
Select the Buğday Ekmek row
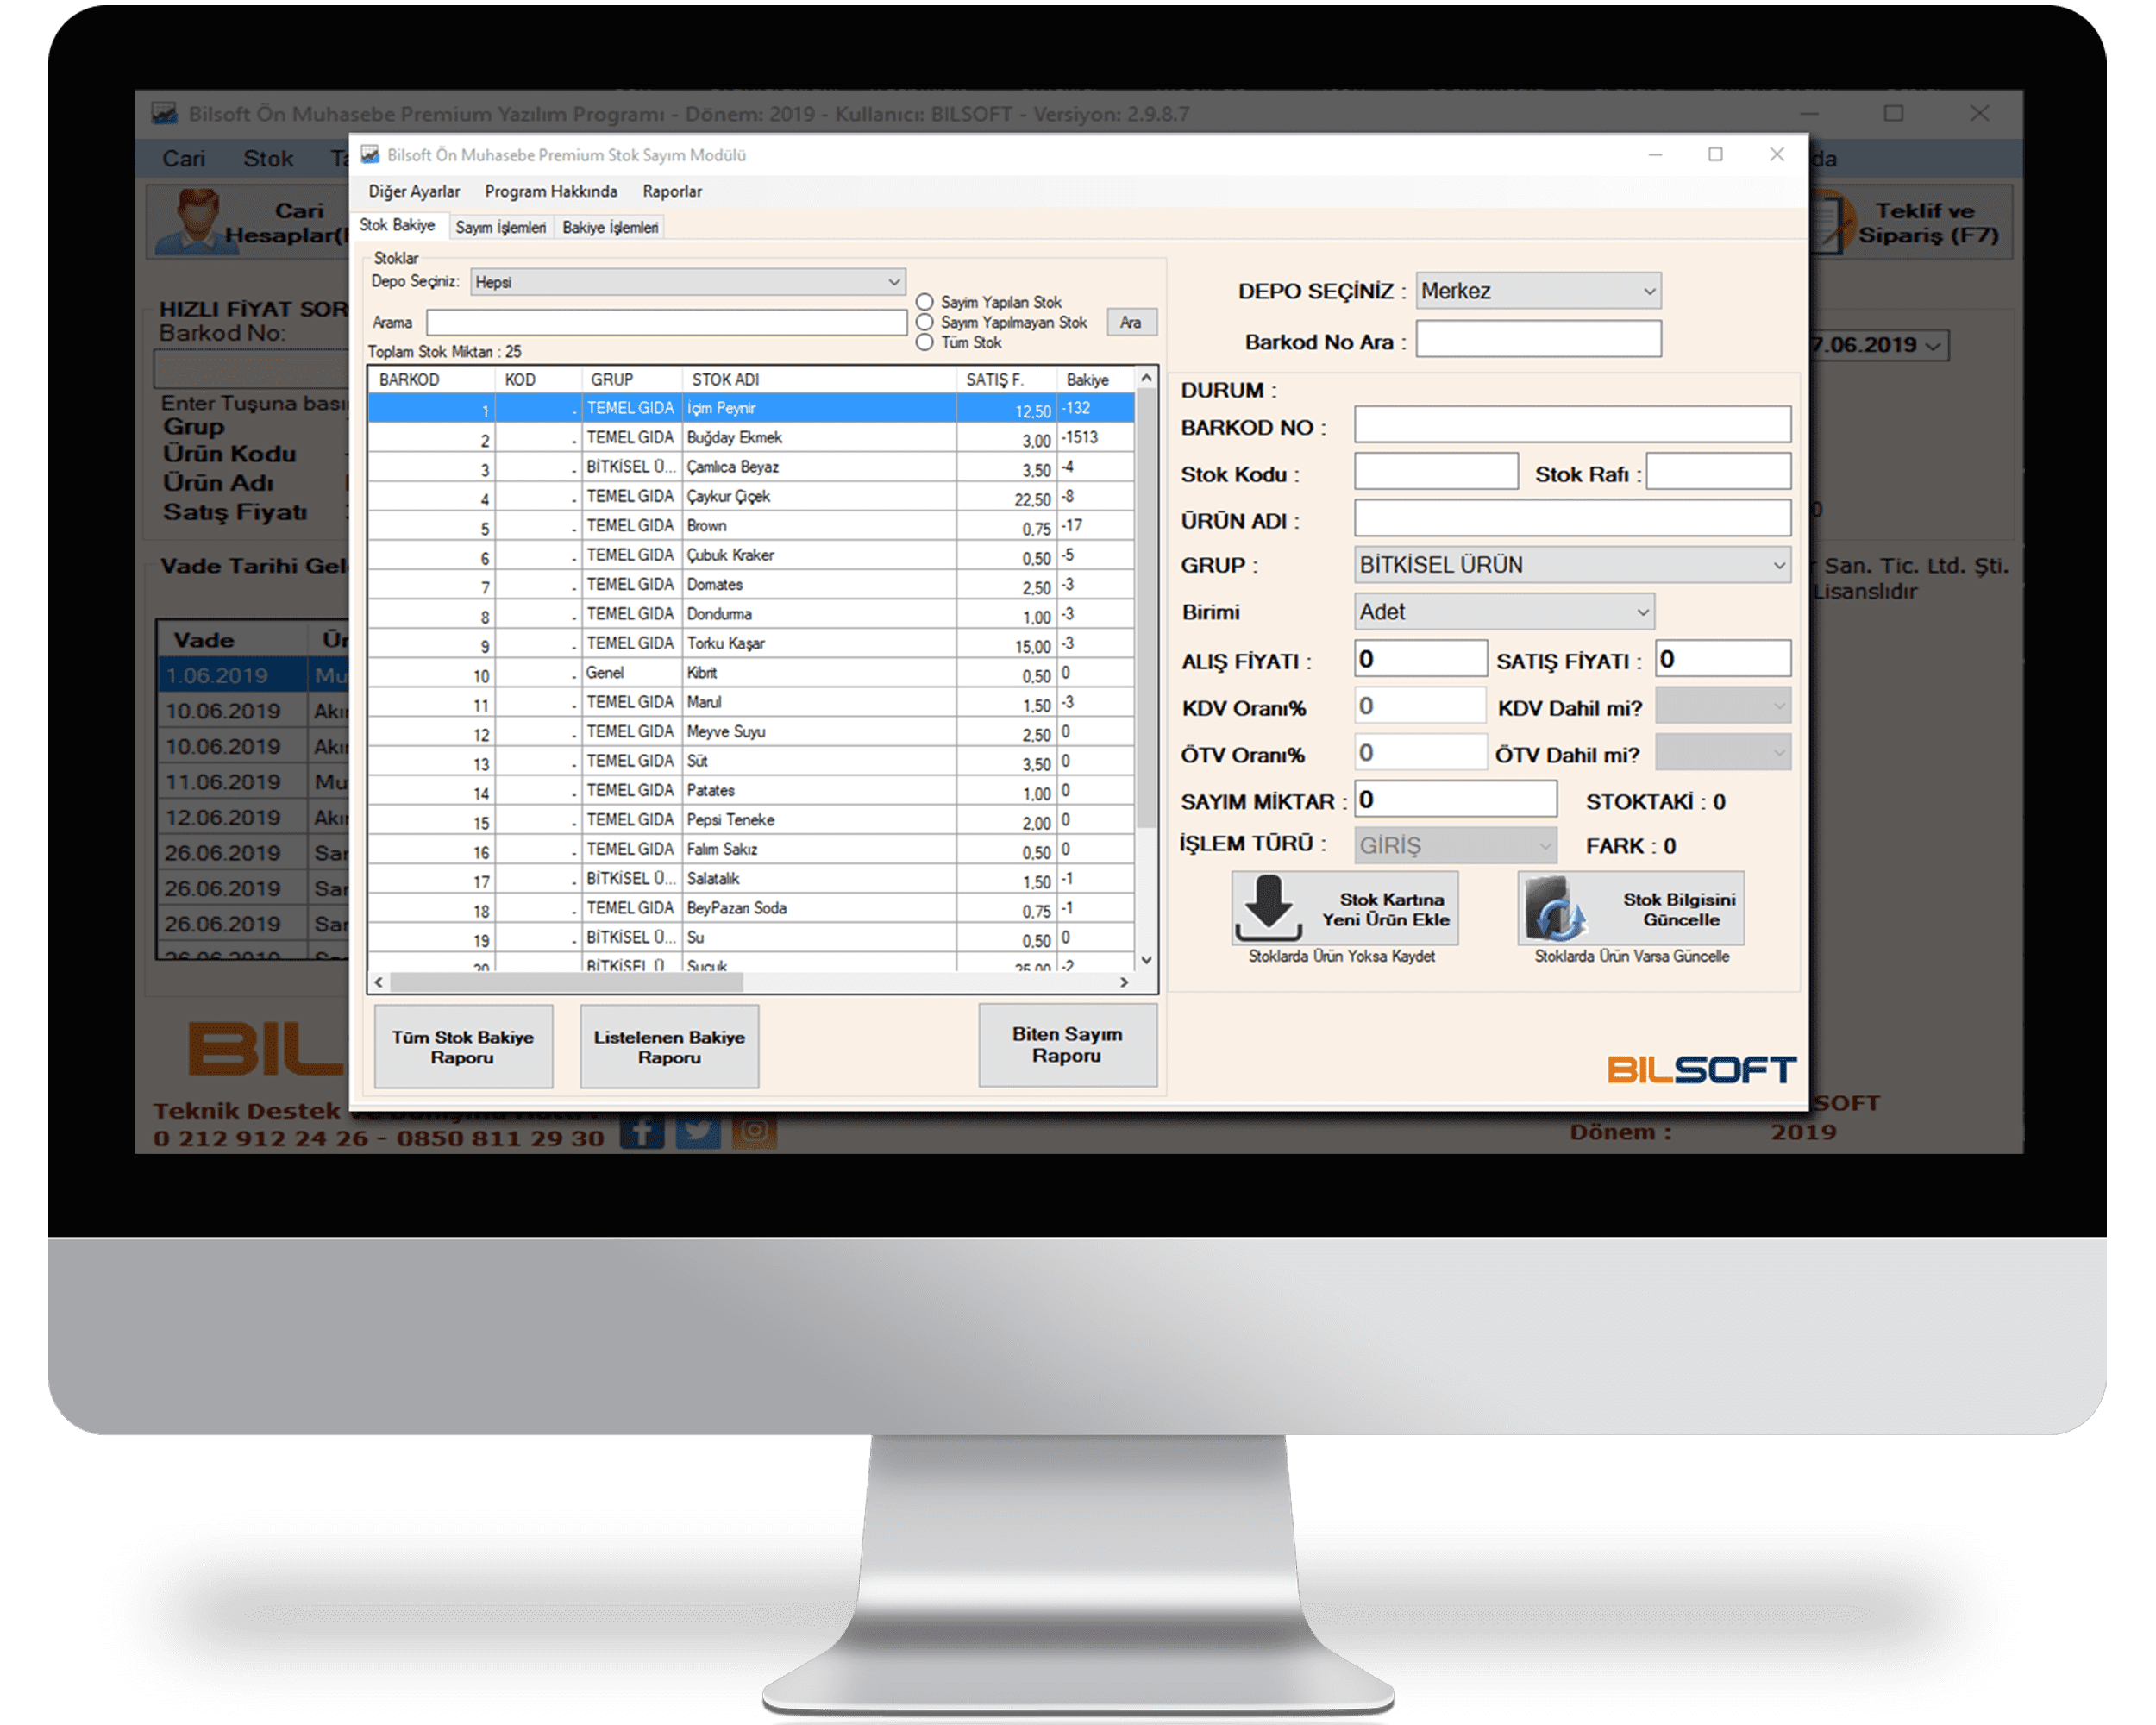pos(751,438)
